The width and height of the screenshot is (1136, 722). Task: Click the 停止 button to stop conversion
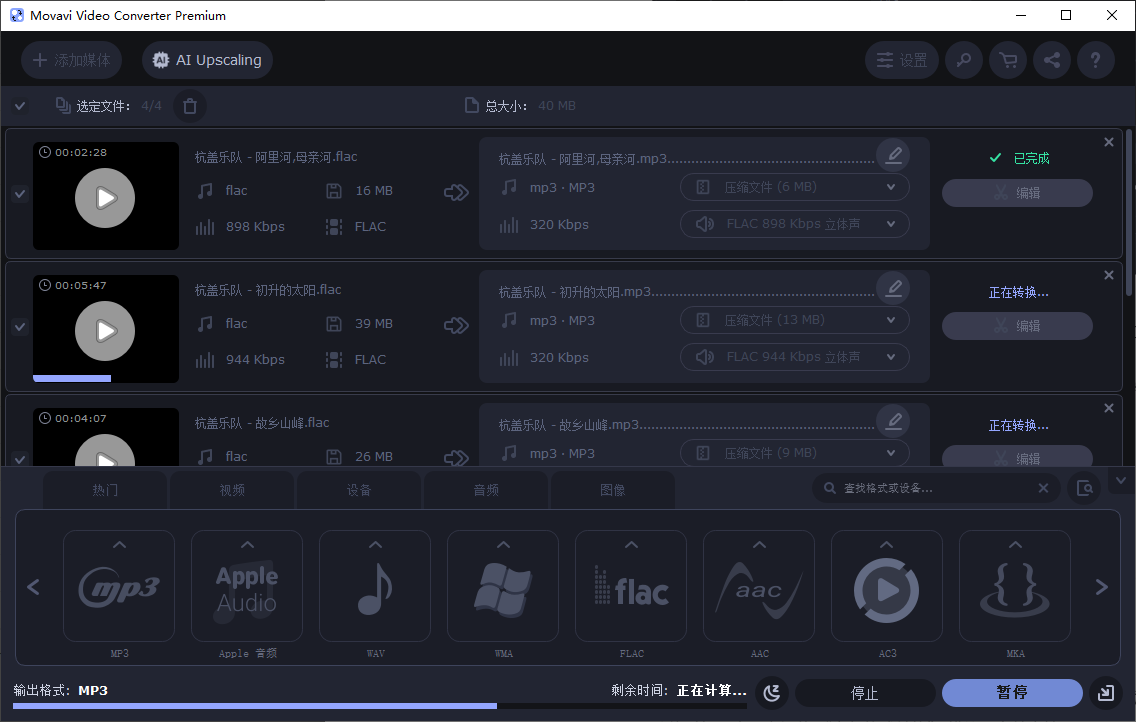tap(866, 692)
